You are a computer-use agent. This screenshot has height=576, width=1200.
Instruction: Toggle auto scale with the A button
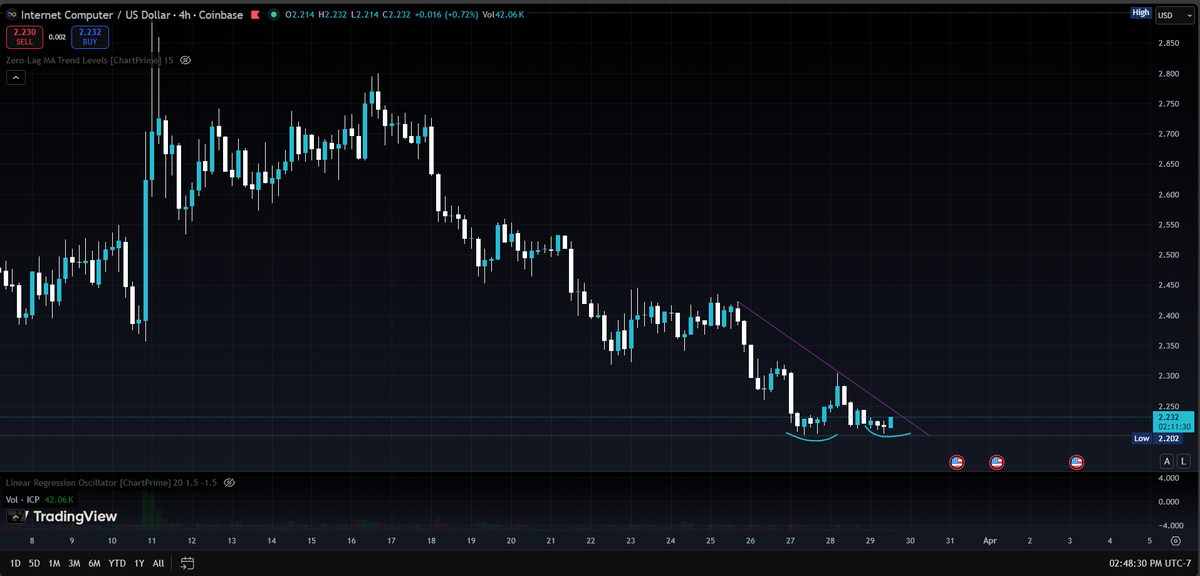(x=1166, y=461)
